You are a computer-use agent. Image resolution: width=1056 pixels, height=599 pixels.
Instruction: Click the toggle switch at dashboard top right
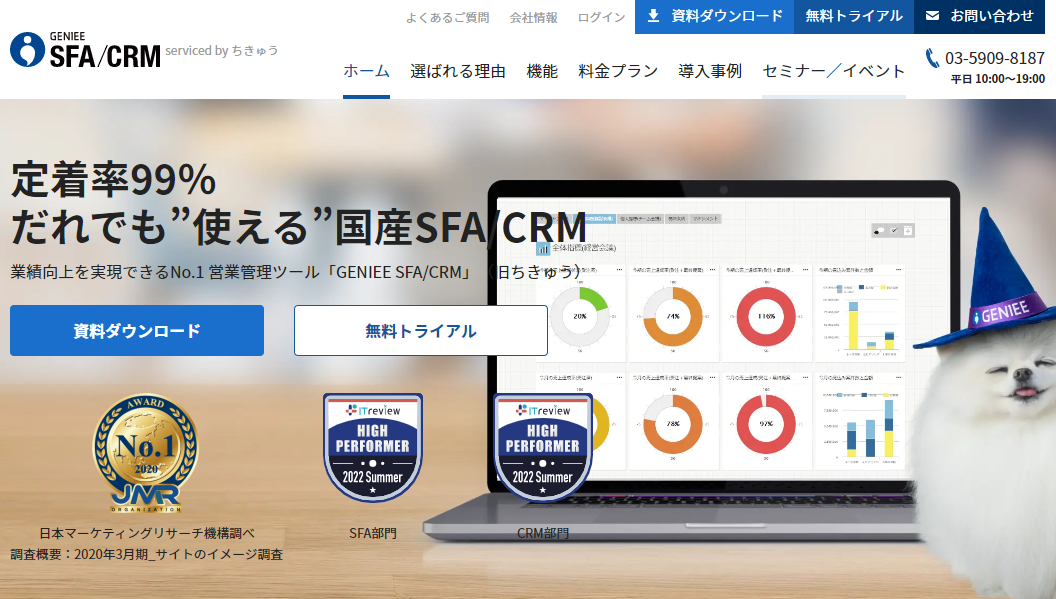coord(881,231)
